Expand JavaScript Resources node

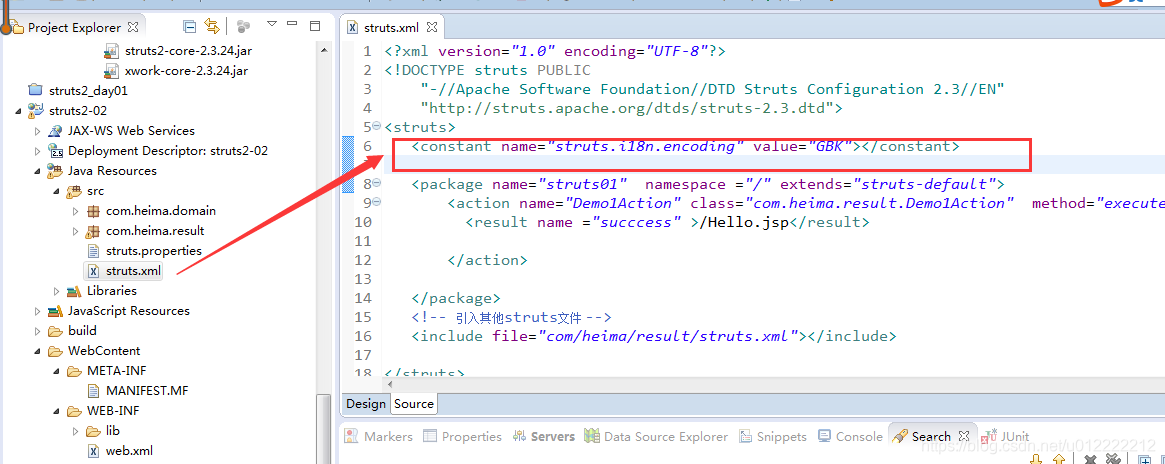(38, 311)
